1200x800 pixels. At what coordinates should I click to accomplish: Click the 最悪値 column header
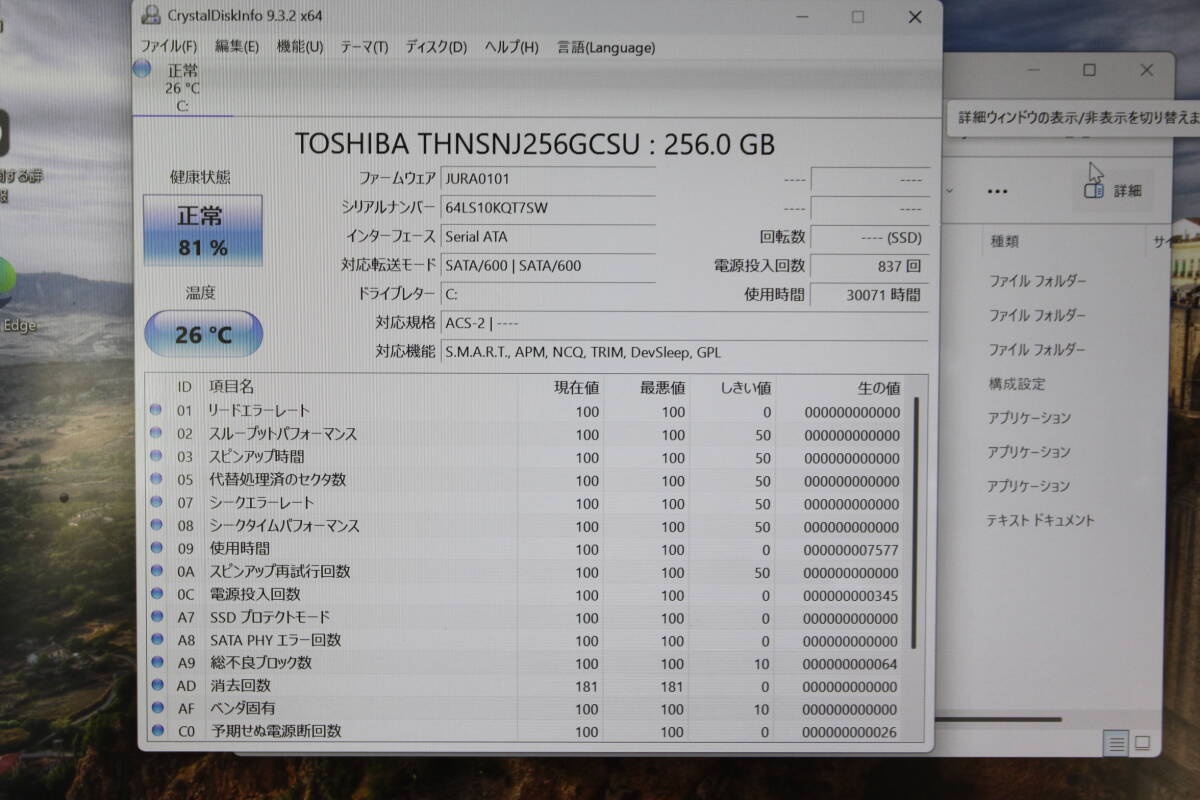pyautogui.click(x=663, y=387)
